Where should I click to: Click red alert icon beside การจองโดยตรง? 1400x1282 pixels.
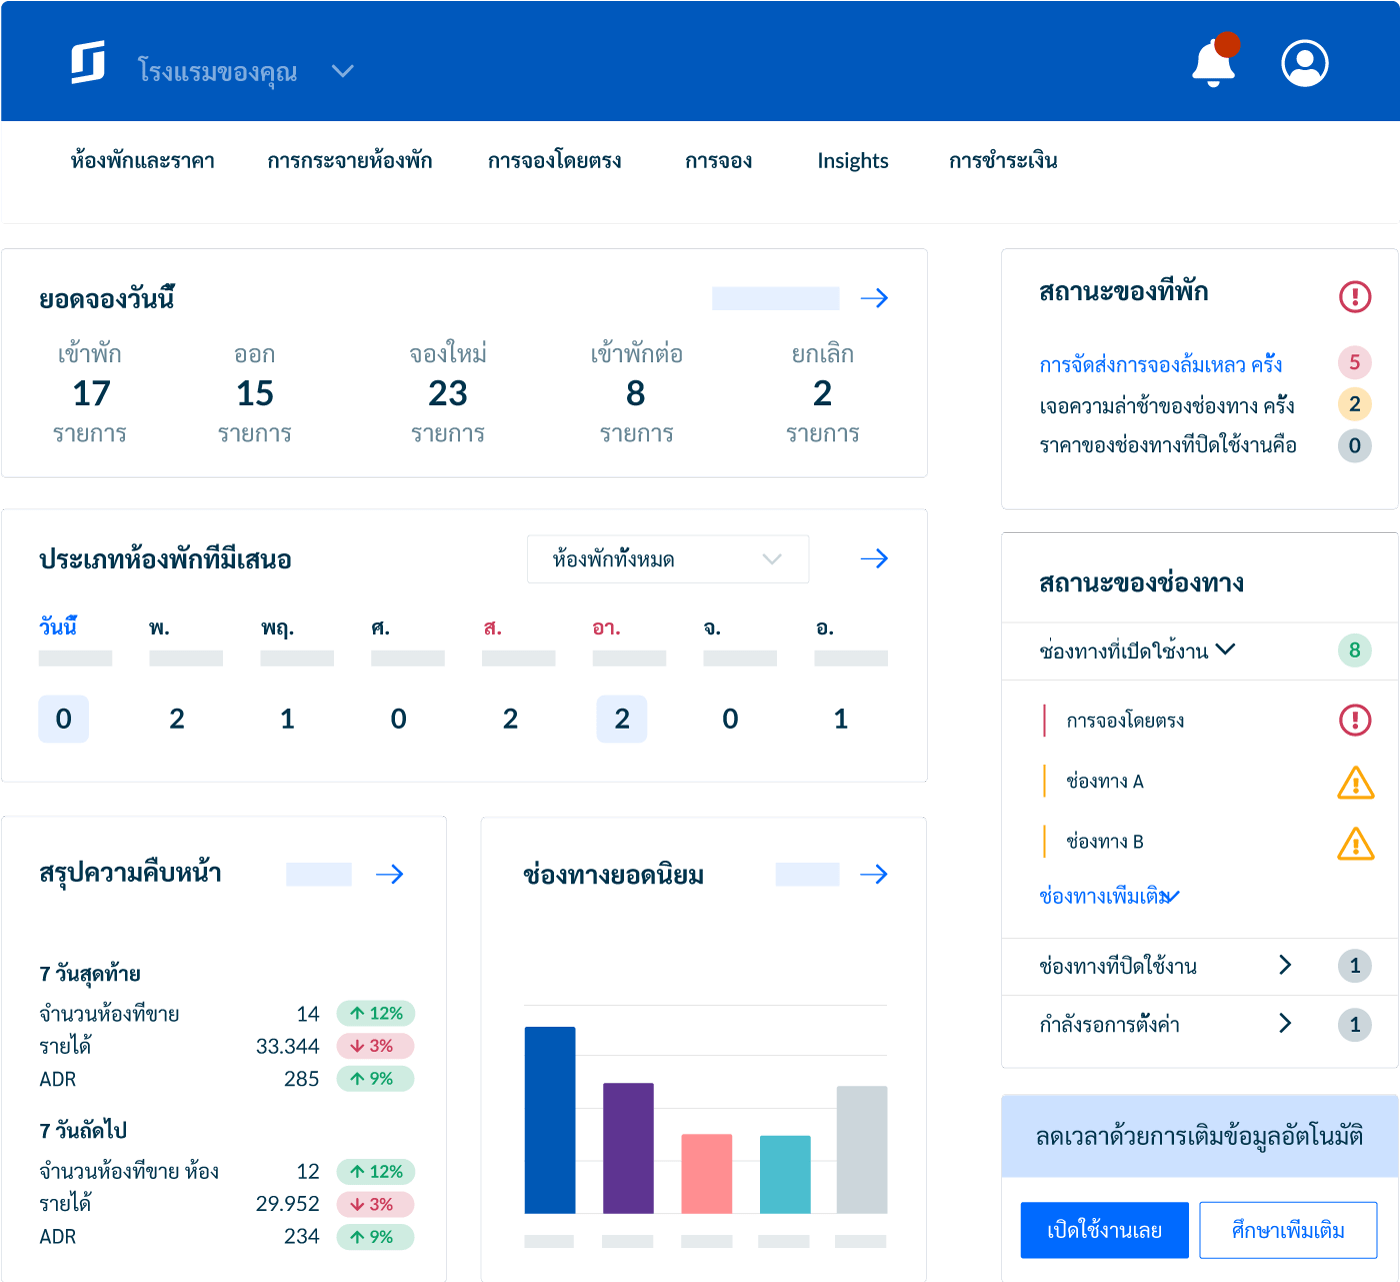tap(1354, 720)
